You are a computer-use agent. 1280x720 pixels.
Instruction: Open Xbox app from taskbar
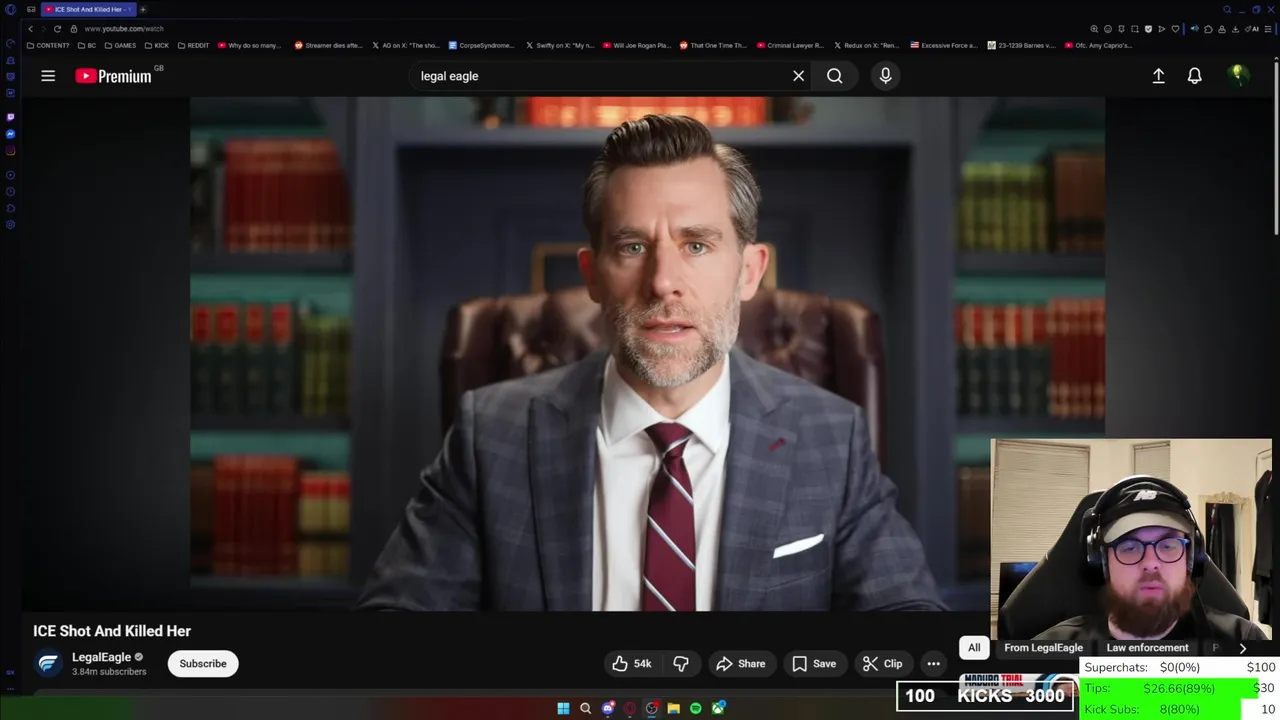click(718, 708)
